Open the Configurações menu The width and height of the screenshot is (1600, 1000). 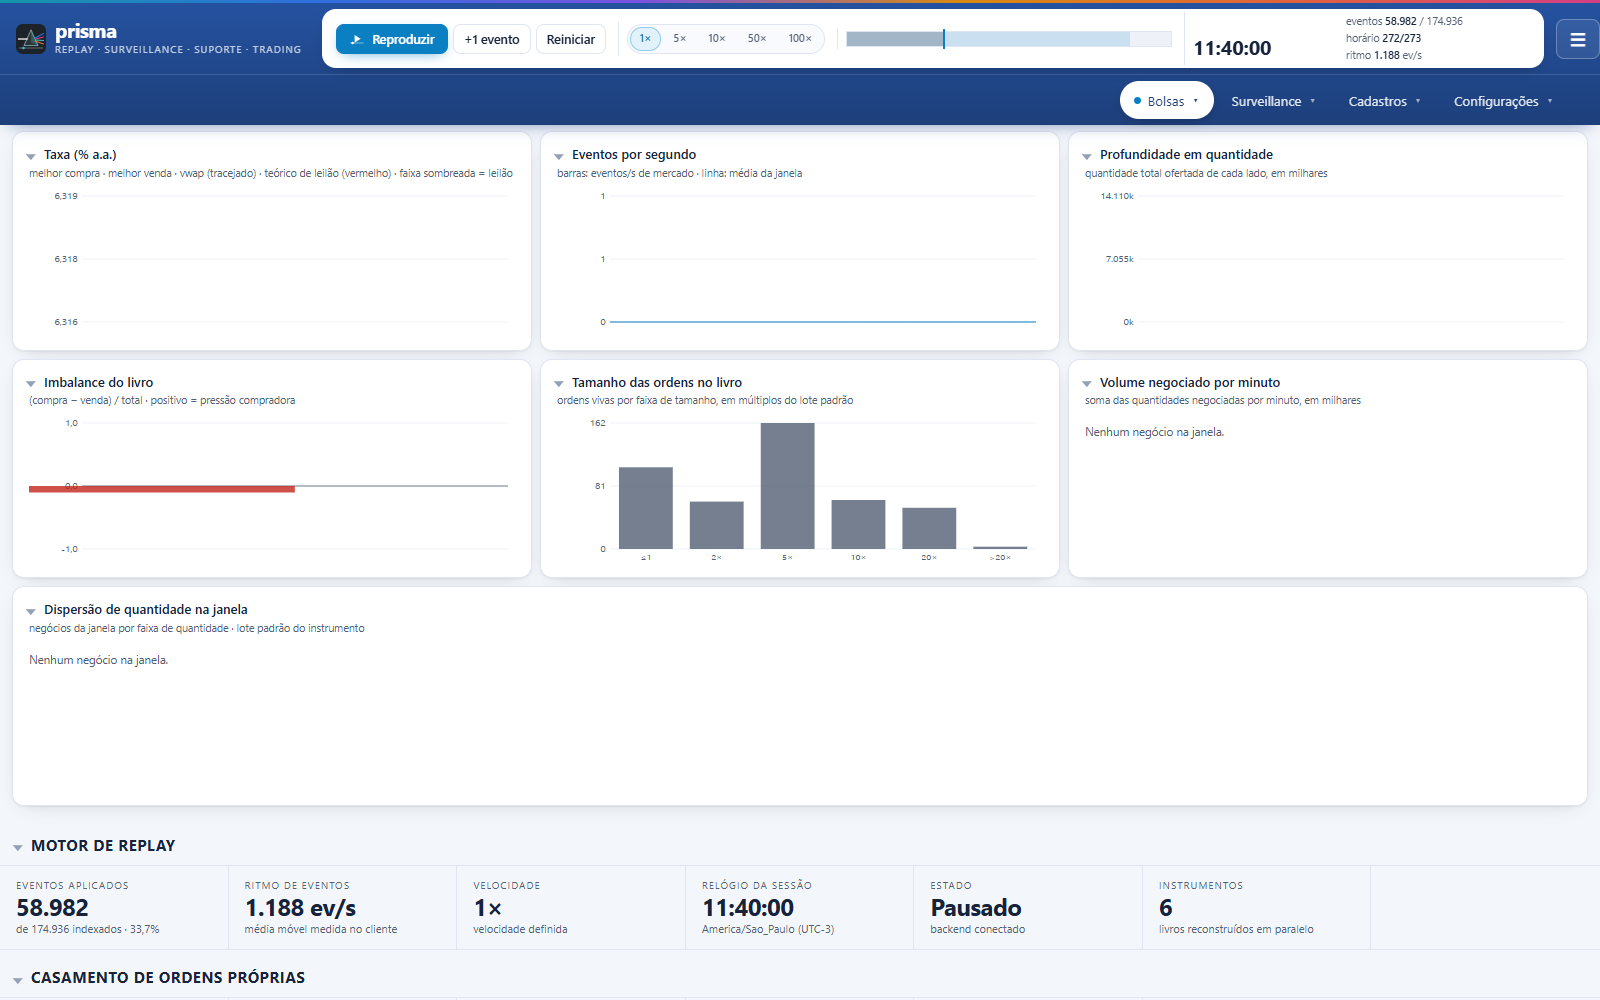(x=1503, y=101)
